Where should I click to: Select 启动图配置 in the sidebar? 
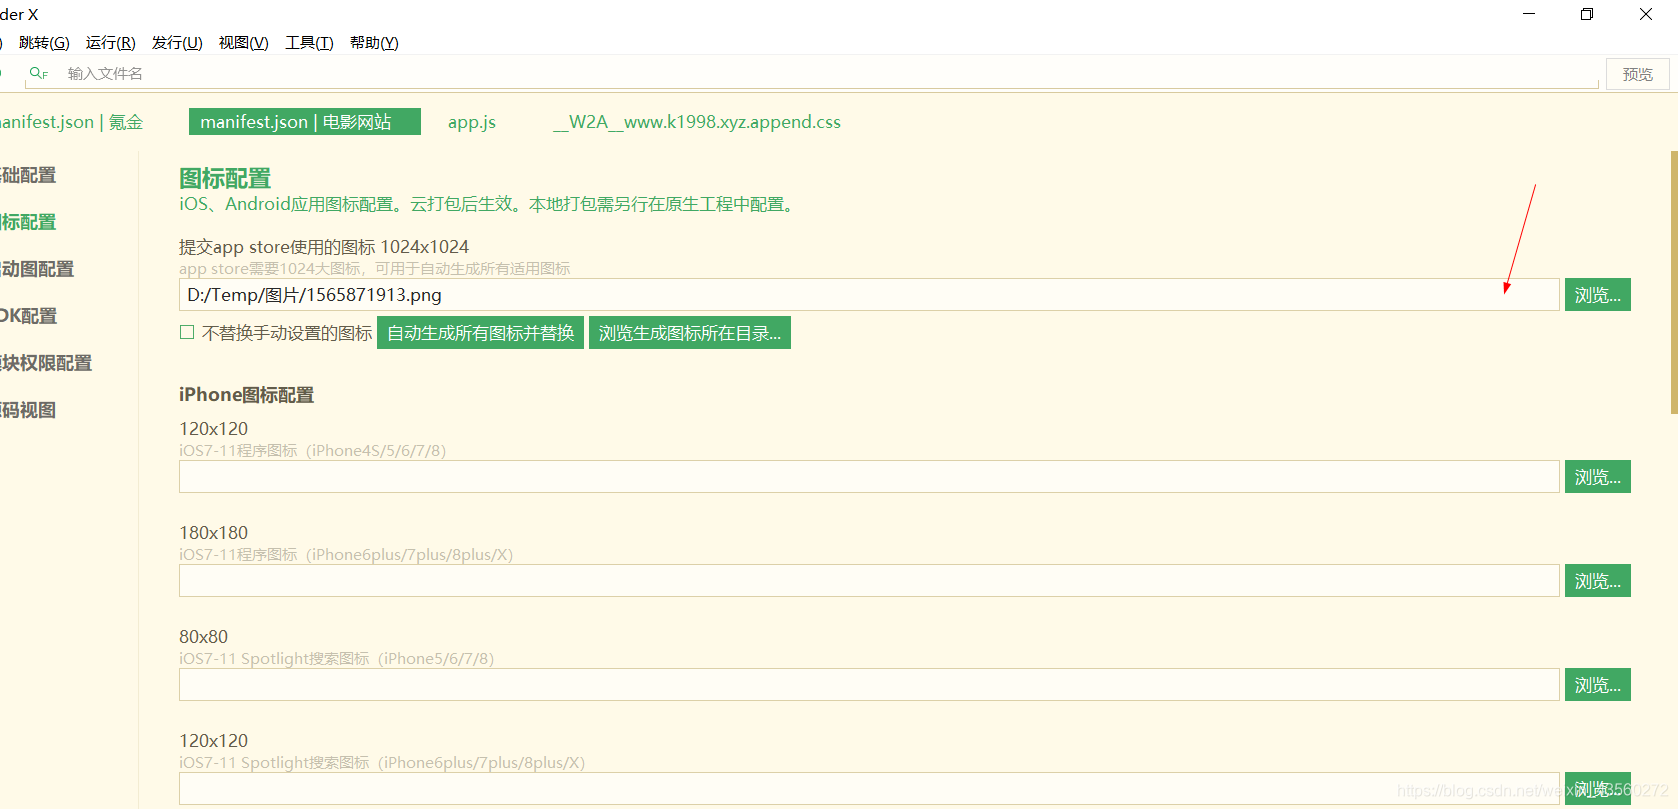pos(37,269)
